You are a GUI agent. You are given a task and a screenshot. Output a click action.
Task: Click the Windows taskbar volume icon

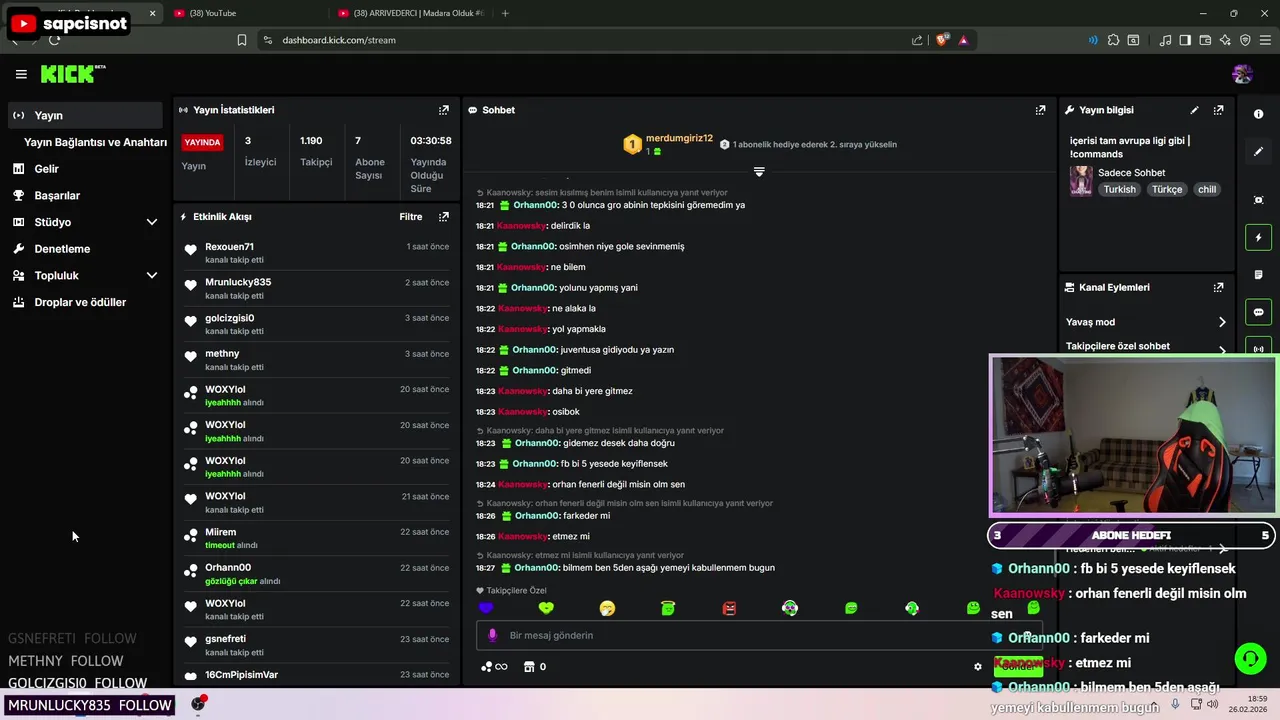tap(1212, 704)
